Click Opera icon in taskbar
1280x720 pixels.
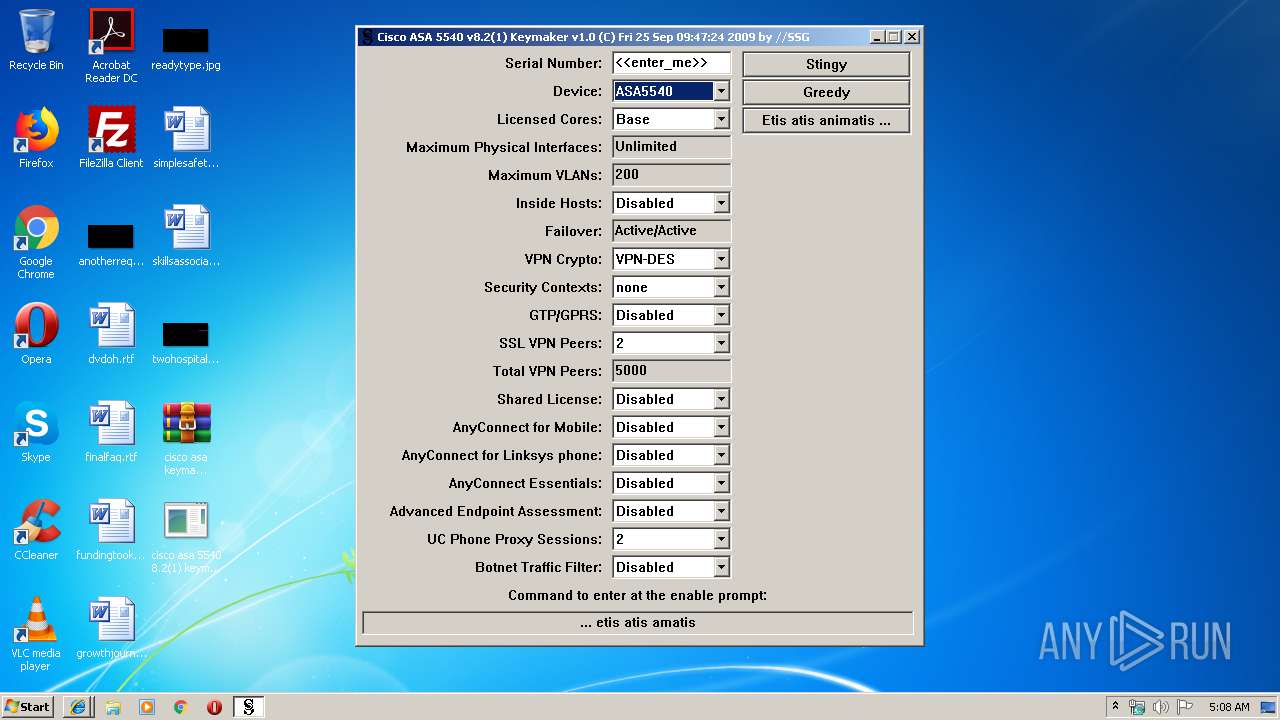click(214, 707)
